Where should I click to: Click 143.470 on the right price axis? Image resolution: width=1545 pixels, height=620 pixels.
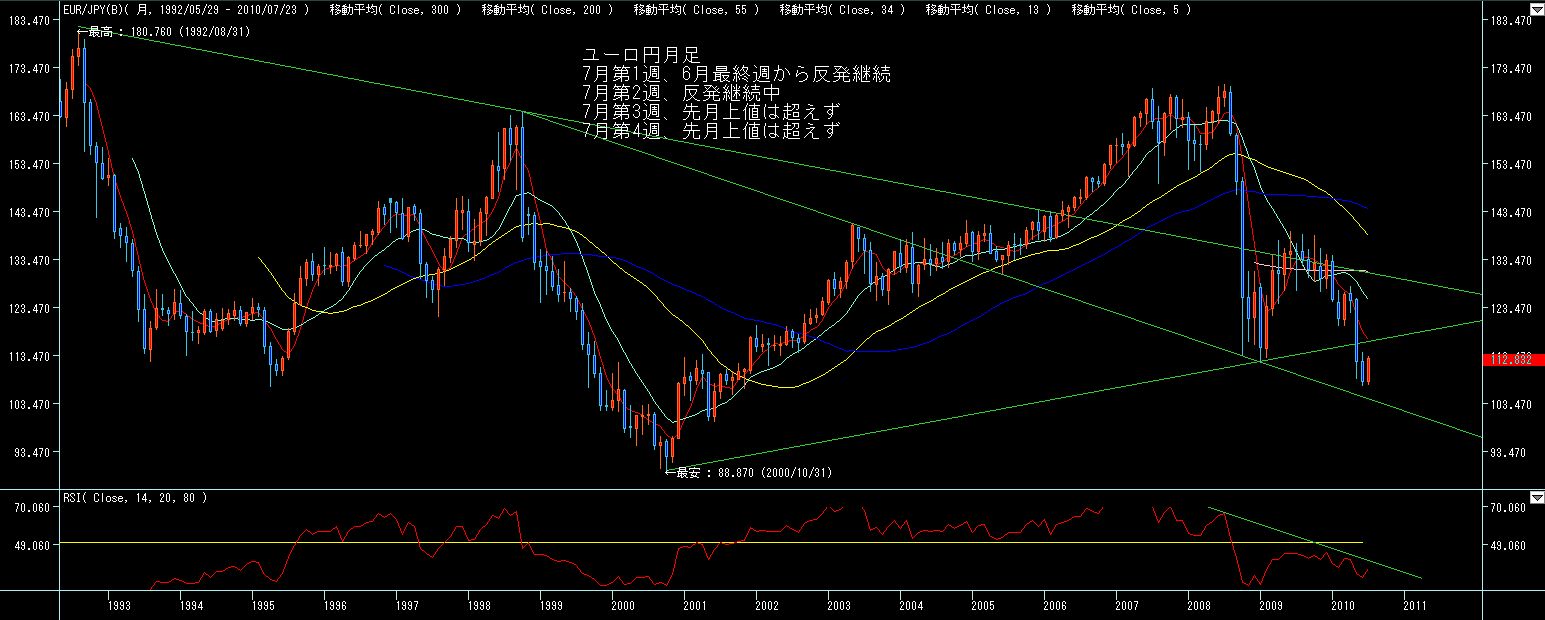(x=1511, y=213)
